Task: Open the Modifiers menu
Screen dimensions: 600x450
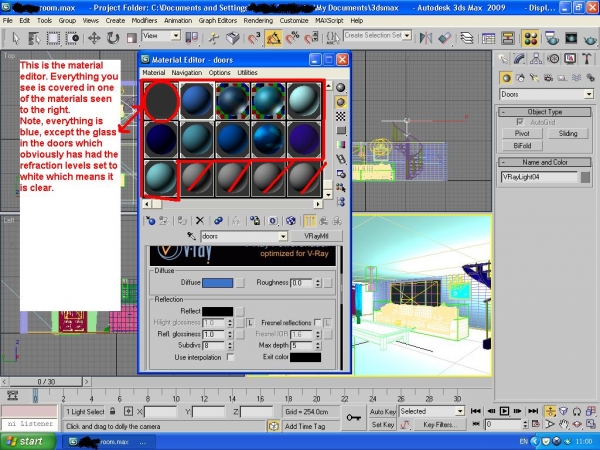Action: [x=144, y=21]
